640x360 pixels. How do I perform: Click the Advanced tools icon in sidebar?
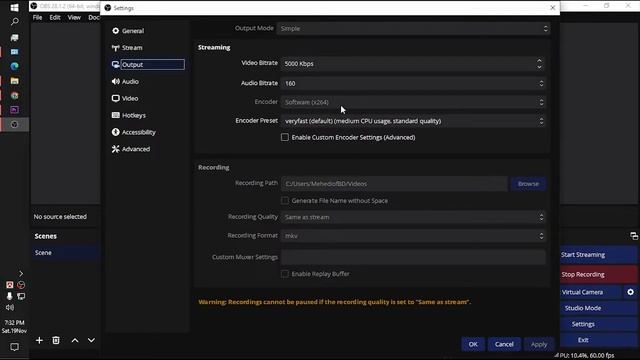116,149
